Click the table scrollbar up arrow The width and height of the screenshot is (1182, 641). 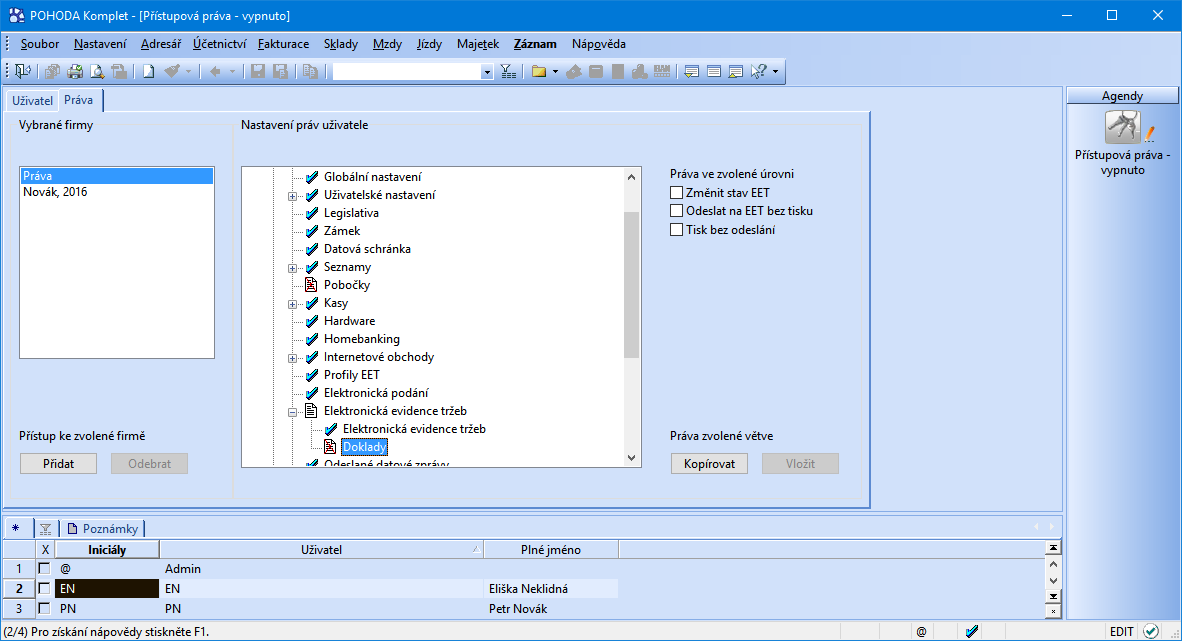pos(1054,564)
